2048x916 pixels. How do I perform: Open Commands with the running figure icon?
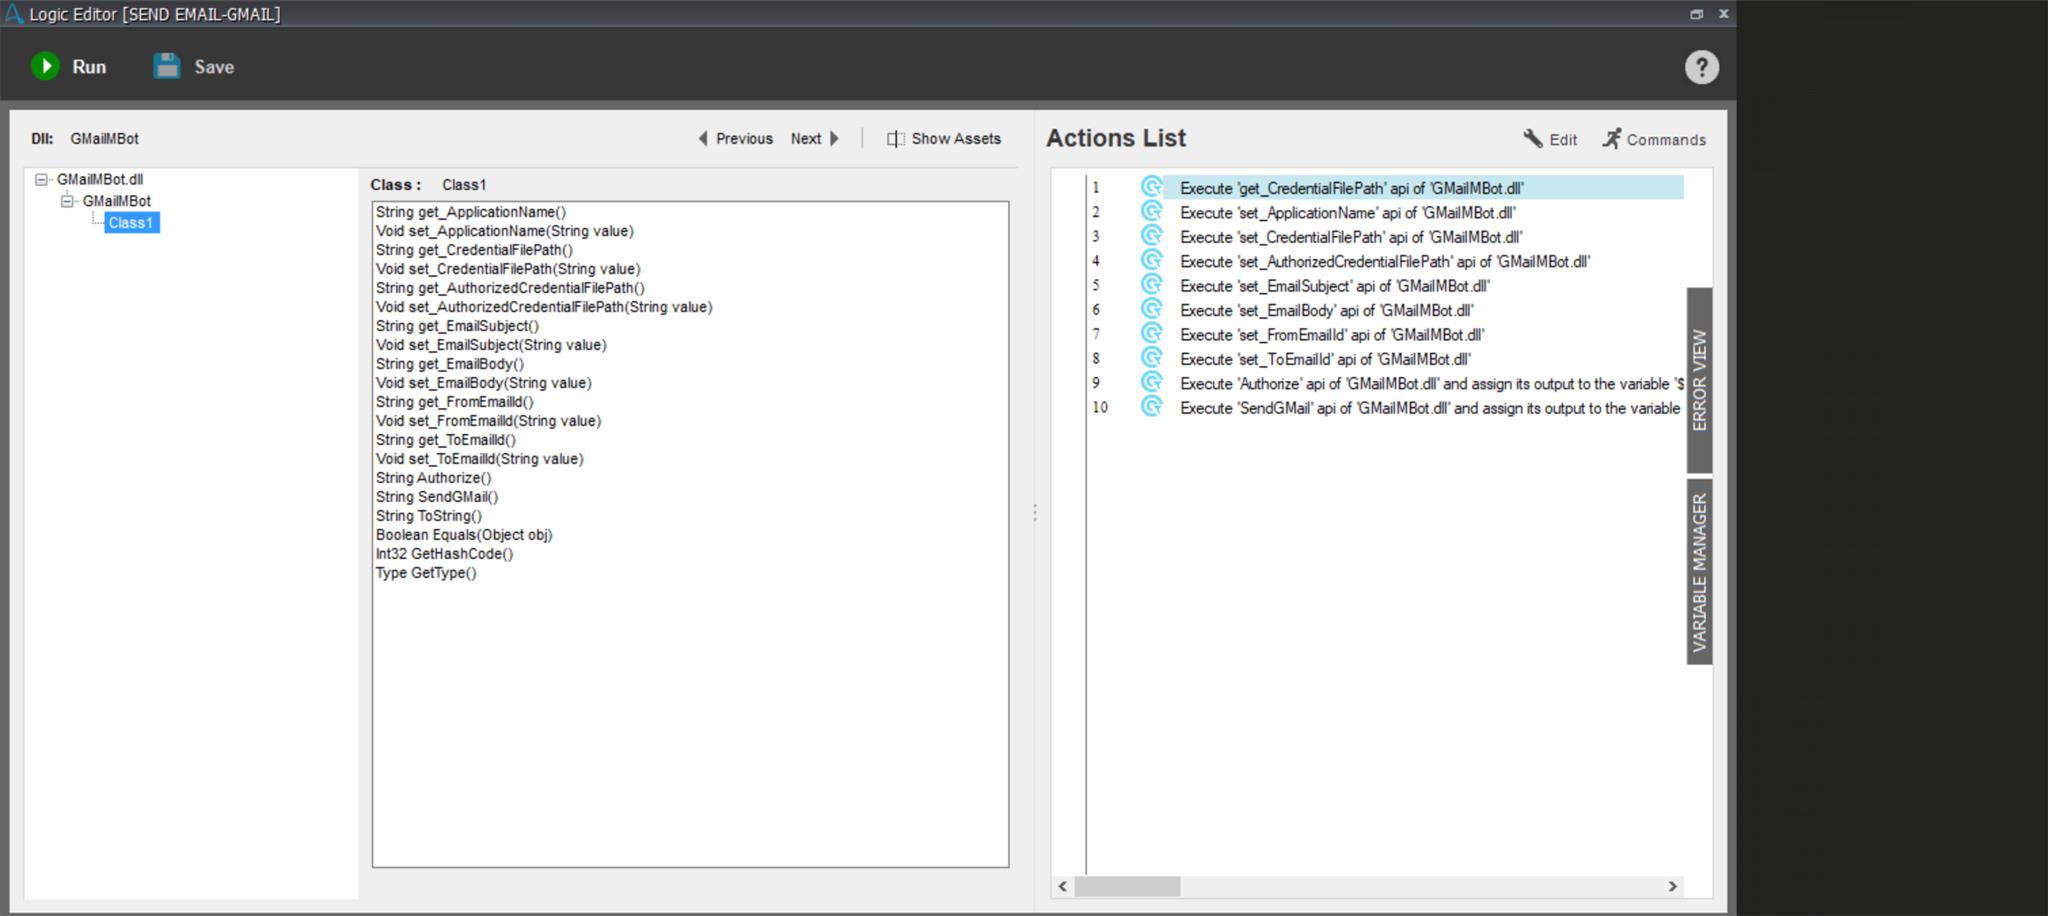click(1611, 139)
